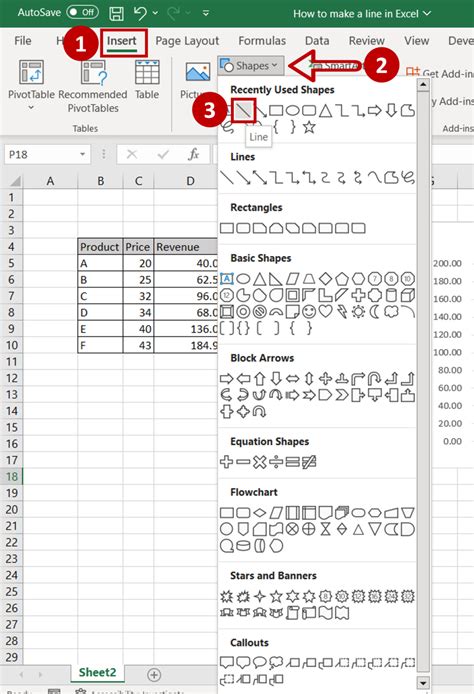
Task: Click the shapes gallery scroll up arrow
Action: (424, 85)
